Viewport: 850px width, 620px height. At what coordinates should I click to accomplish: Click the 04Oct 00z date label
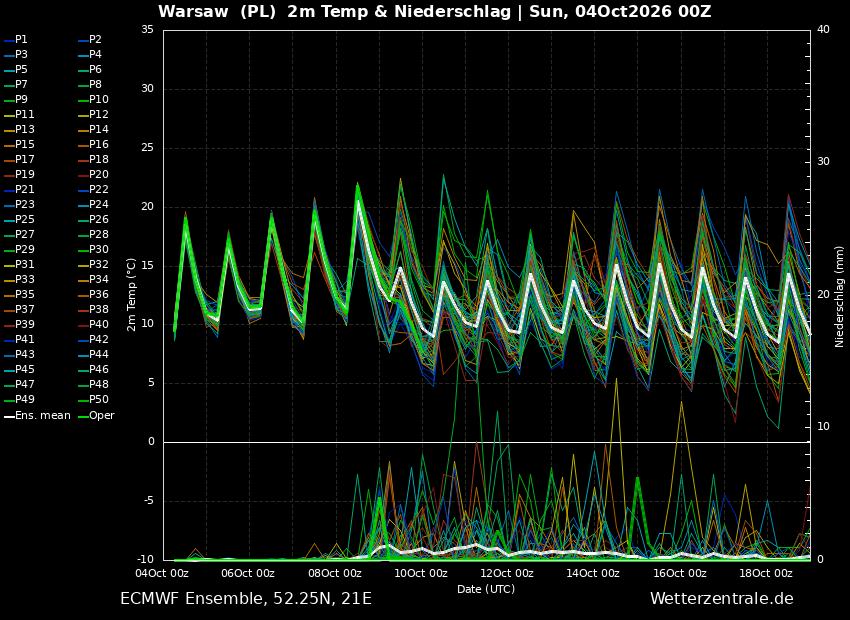click(162, 573)
